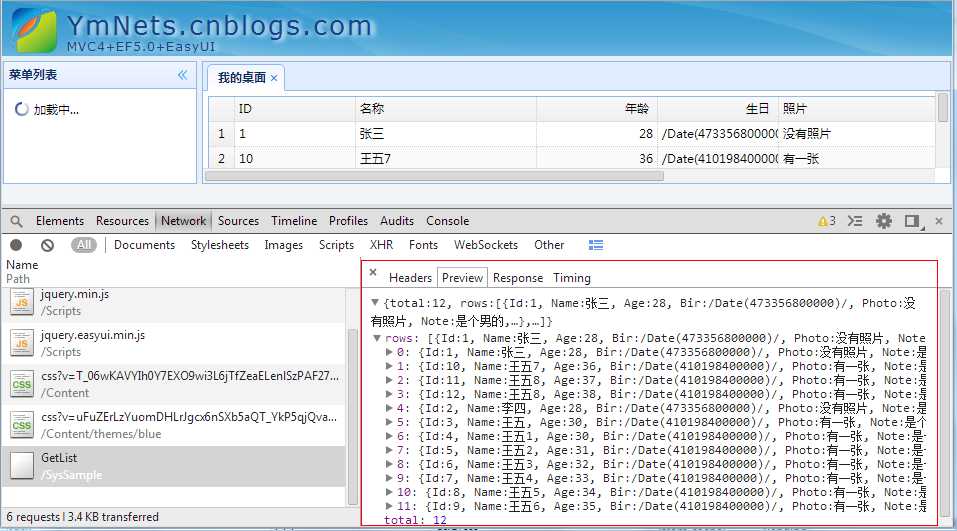957x531 pixels.
Task: Select jquery.min.js request icon
Action: click(x=22, y=303)
